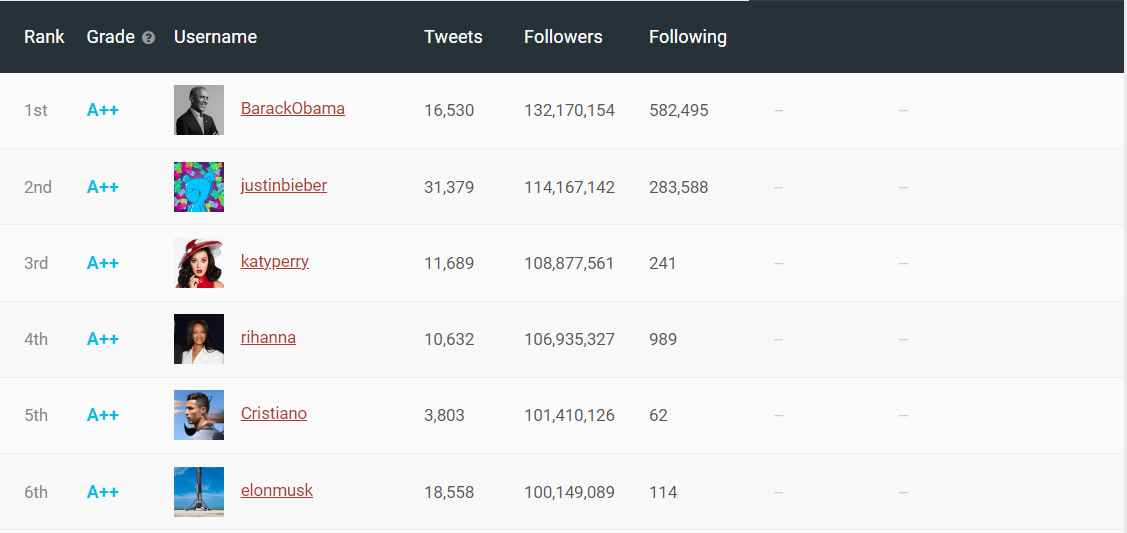Sort by the Username column header
1127x533 pixels.
215,37
